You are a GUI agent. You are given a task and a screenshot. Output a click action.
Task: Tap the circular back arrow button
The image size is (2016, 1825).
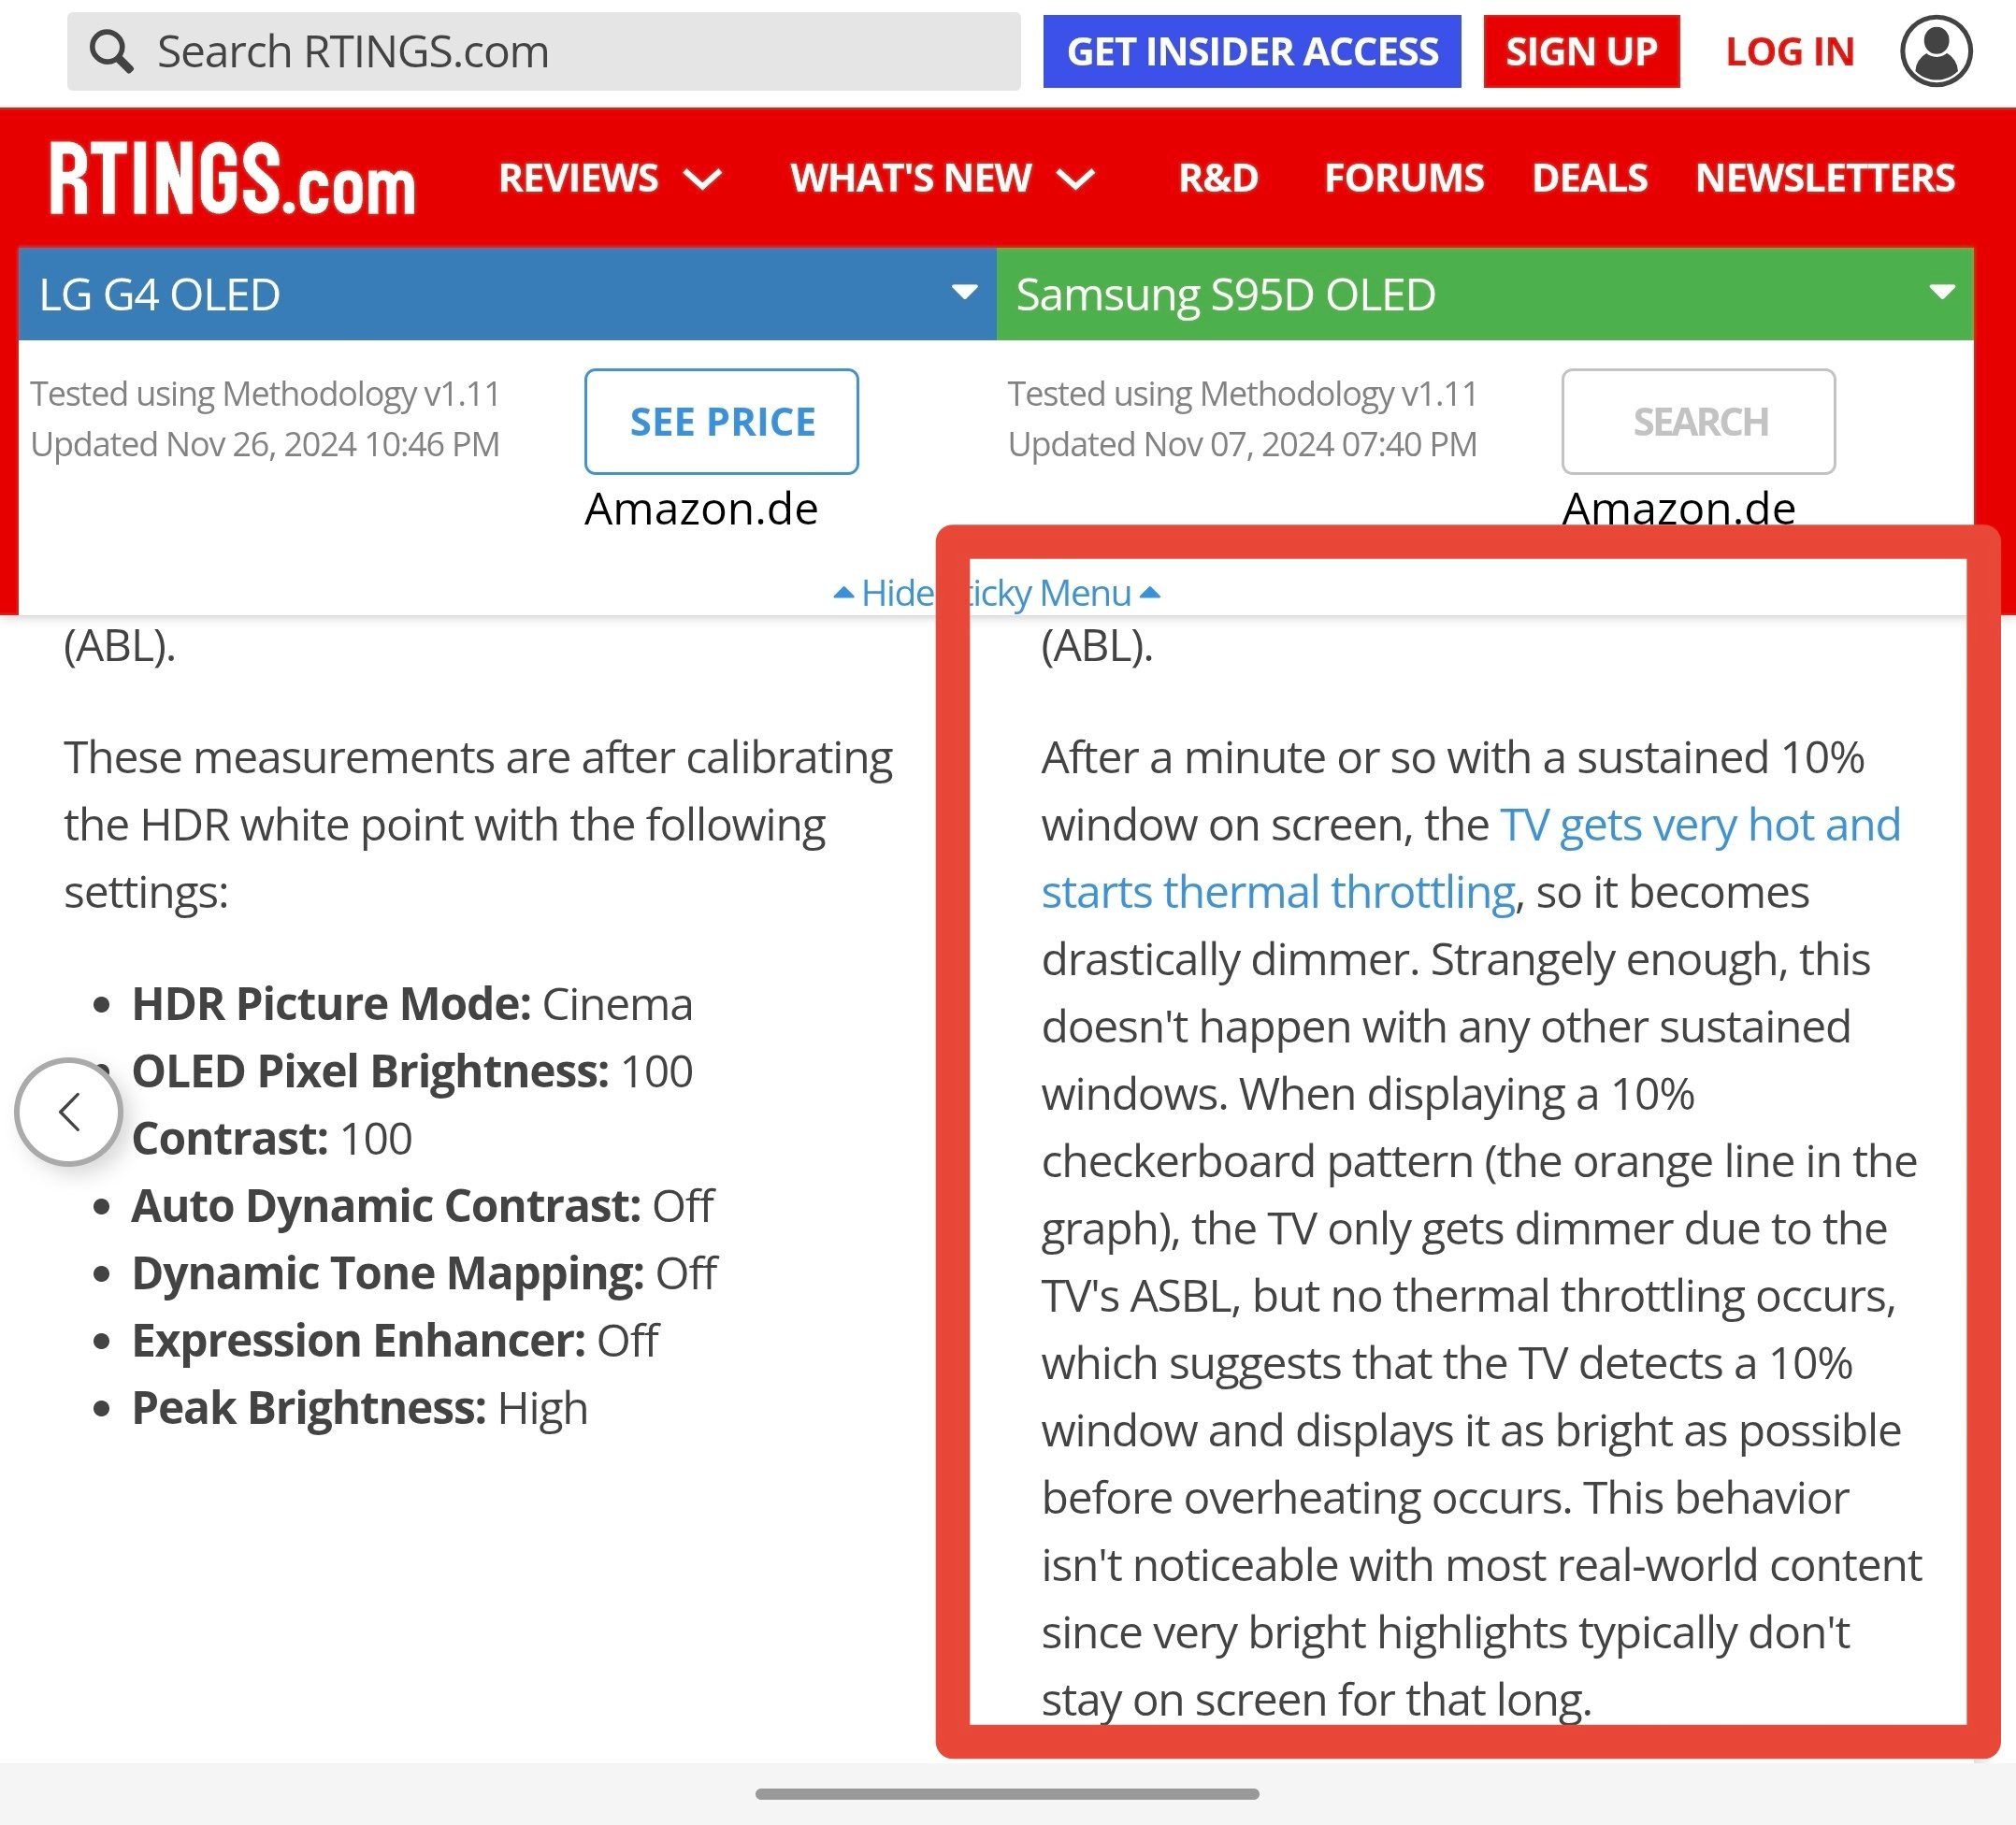(69, 1111)
